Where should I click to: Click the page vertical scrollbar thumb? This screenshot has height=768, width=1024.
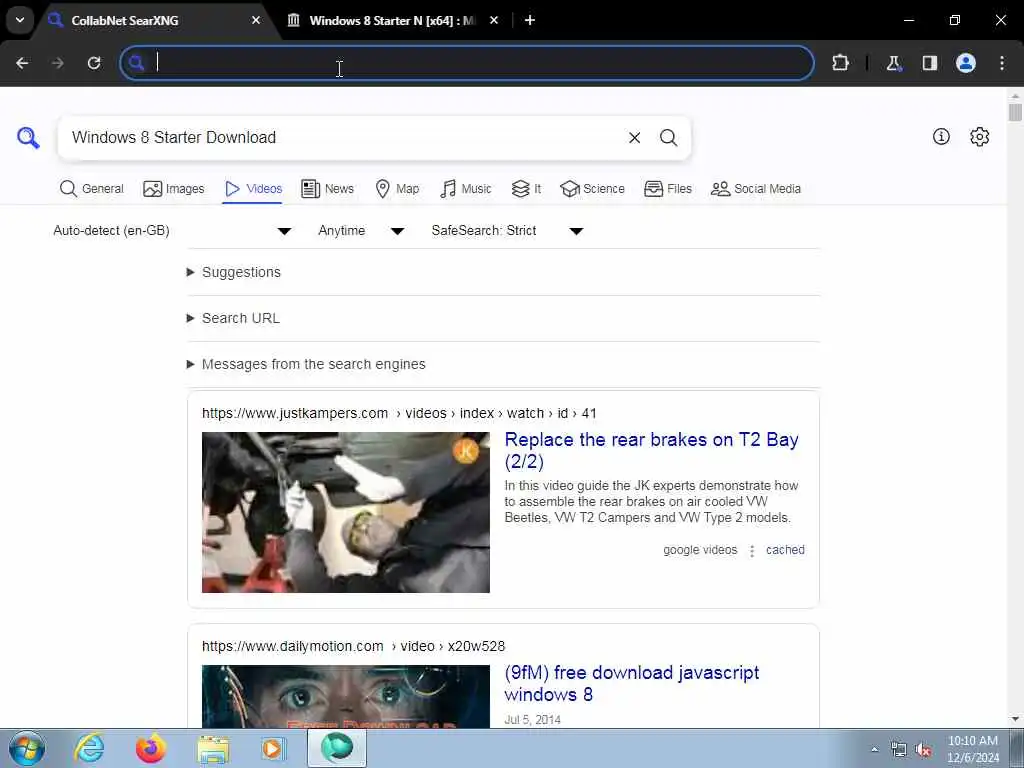coord(1015,112)
